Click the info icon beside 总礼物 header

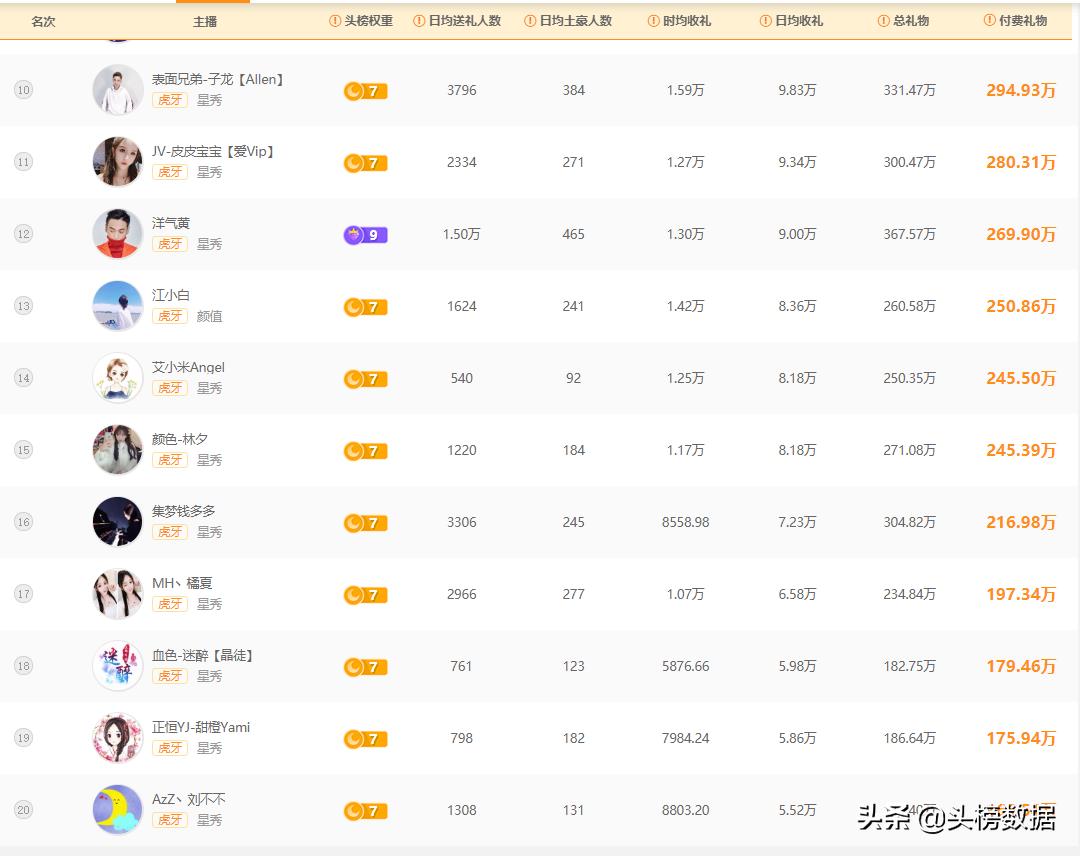[883, 21]
